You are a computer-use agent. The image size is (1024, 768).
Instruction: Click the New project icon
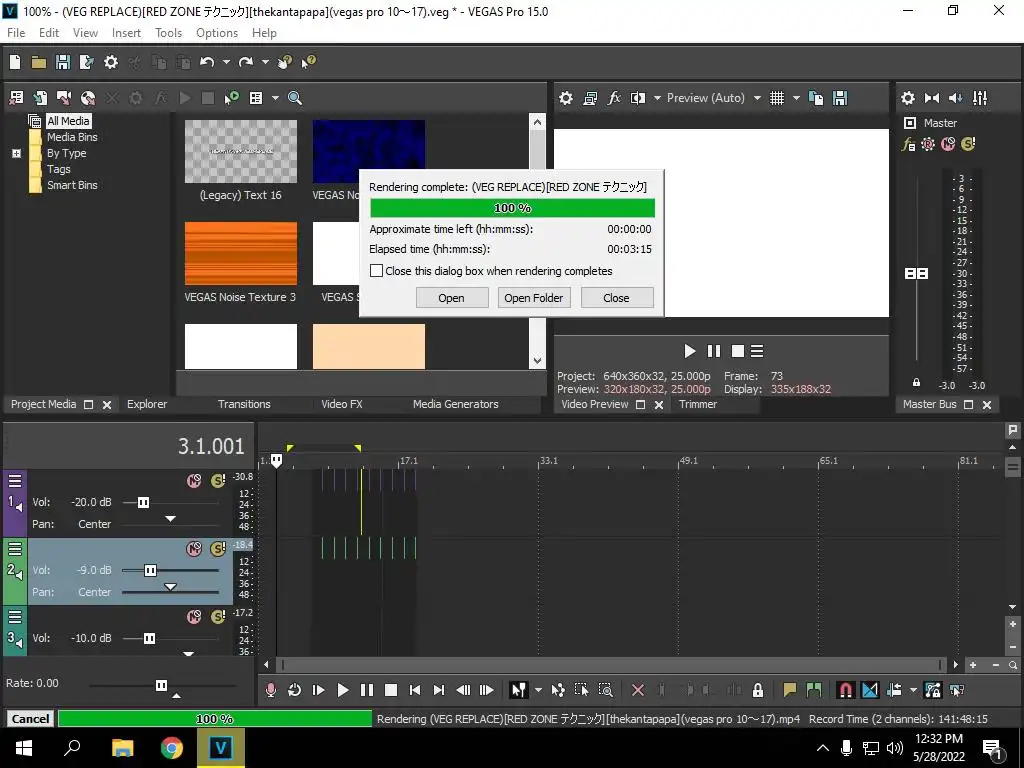pyautogui.click(x=15, y=62)
